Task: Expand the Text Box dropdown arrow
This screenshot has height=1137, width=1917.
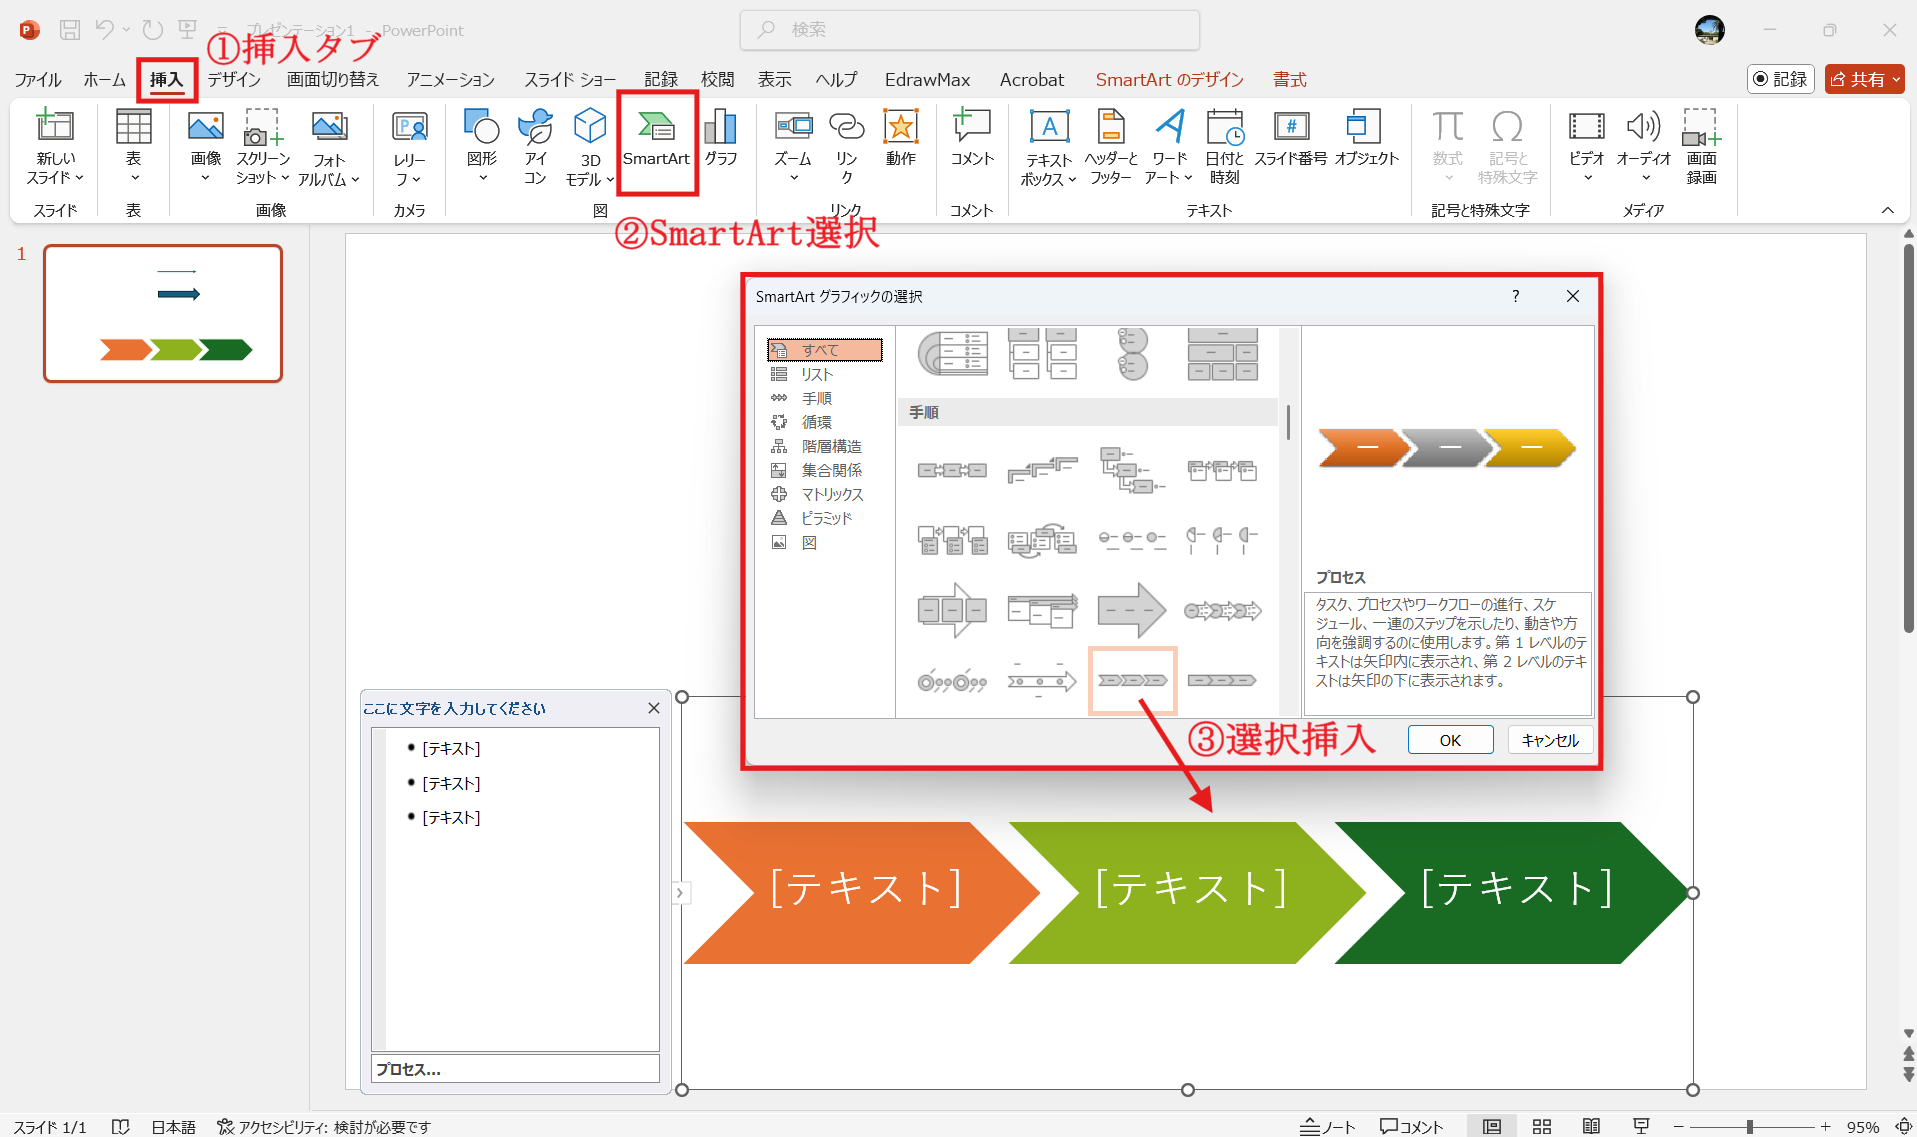Action: tap(1072, 180)
